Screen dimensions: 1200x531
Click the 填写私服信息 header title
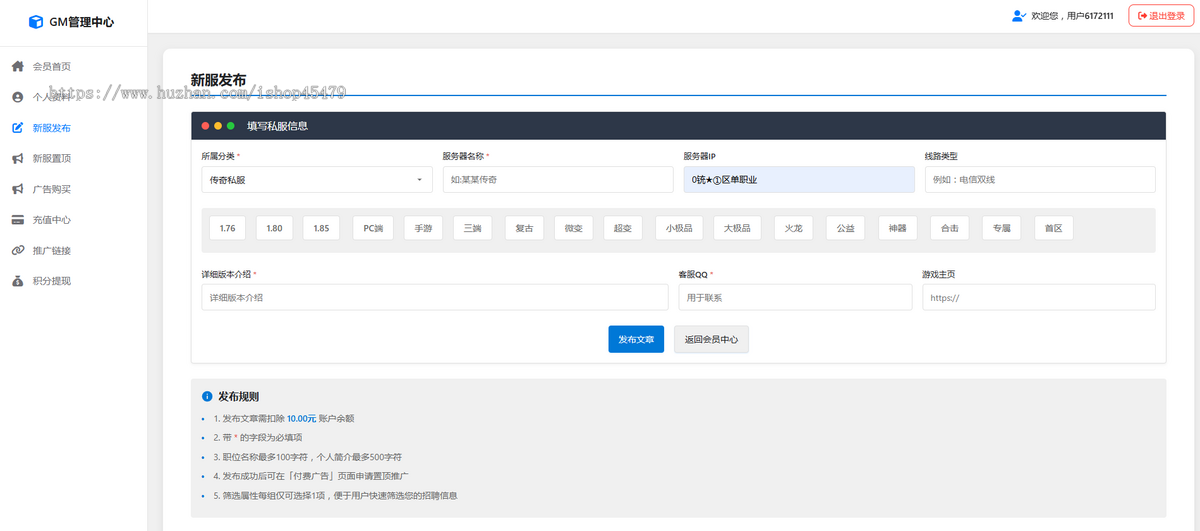pos(278,126)
